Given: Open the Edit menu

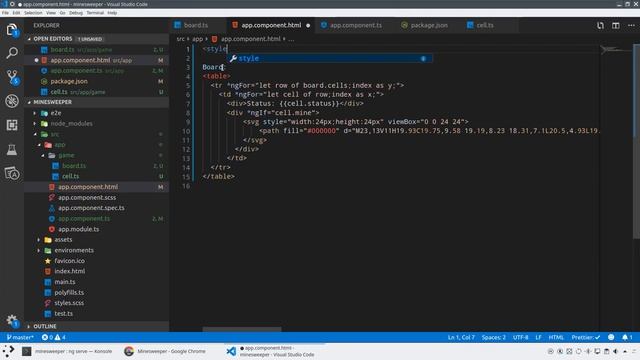Looking at the screenshot, I should 16,13.
